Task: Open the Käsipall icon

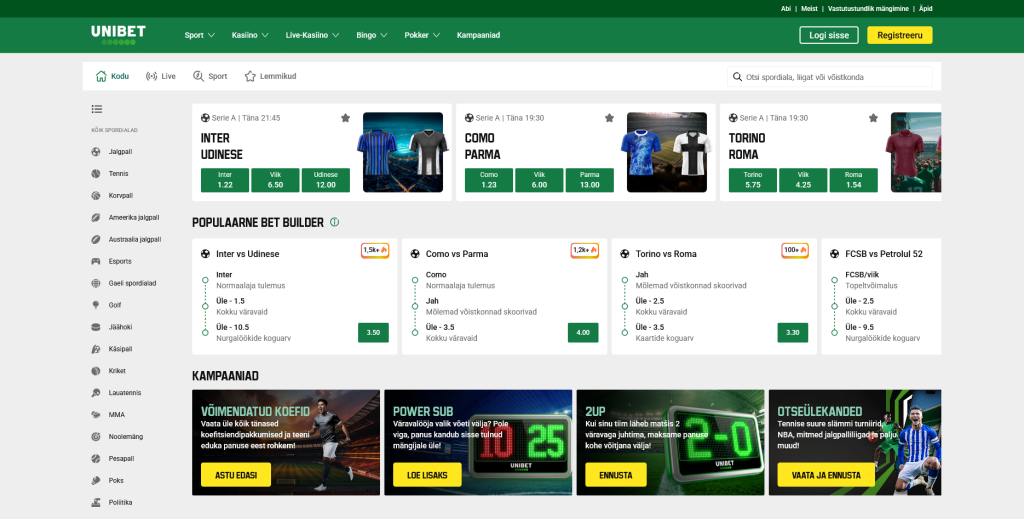Action: point(96,349)
